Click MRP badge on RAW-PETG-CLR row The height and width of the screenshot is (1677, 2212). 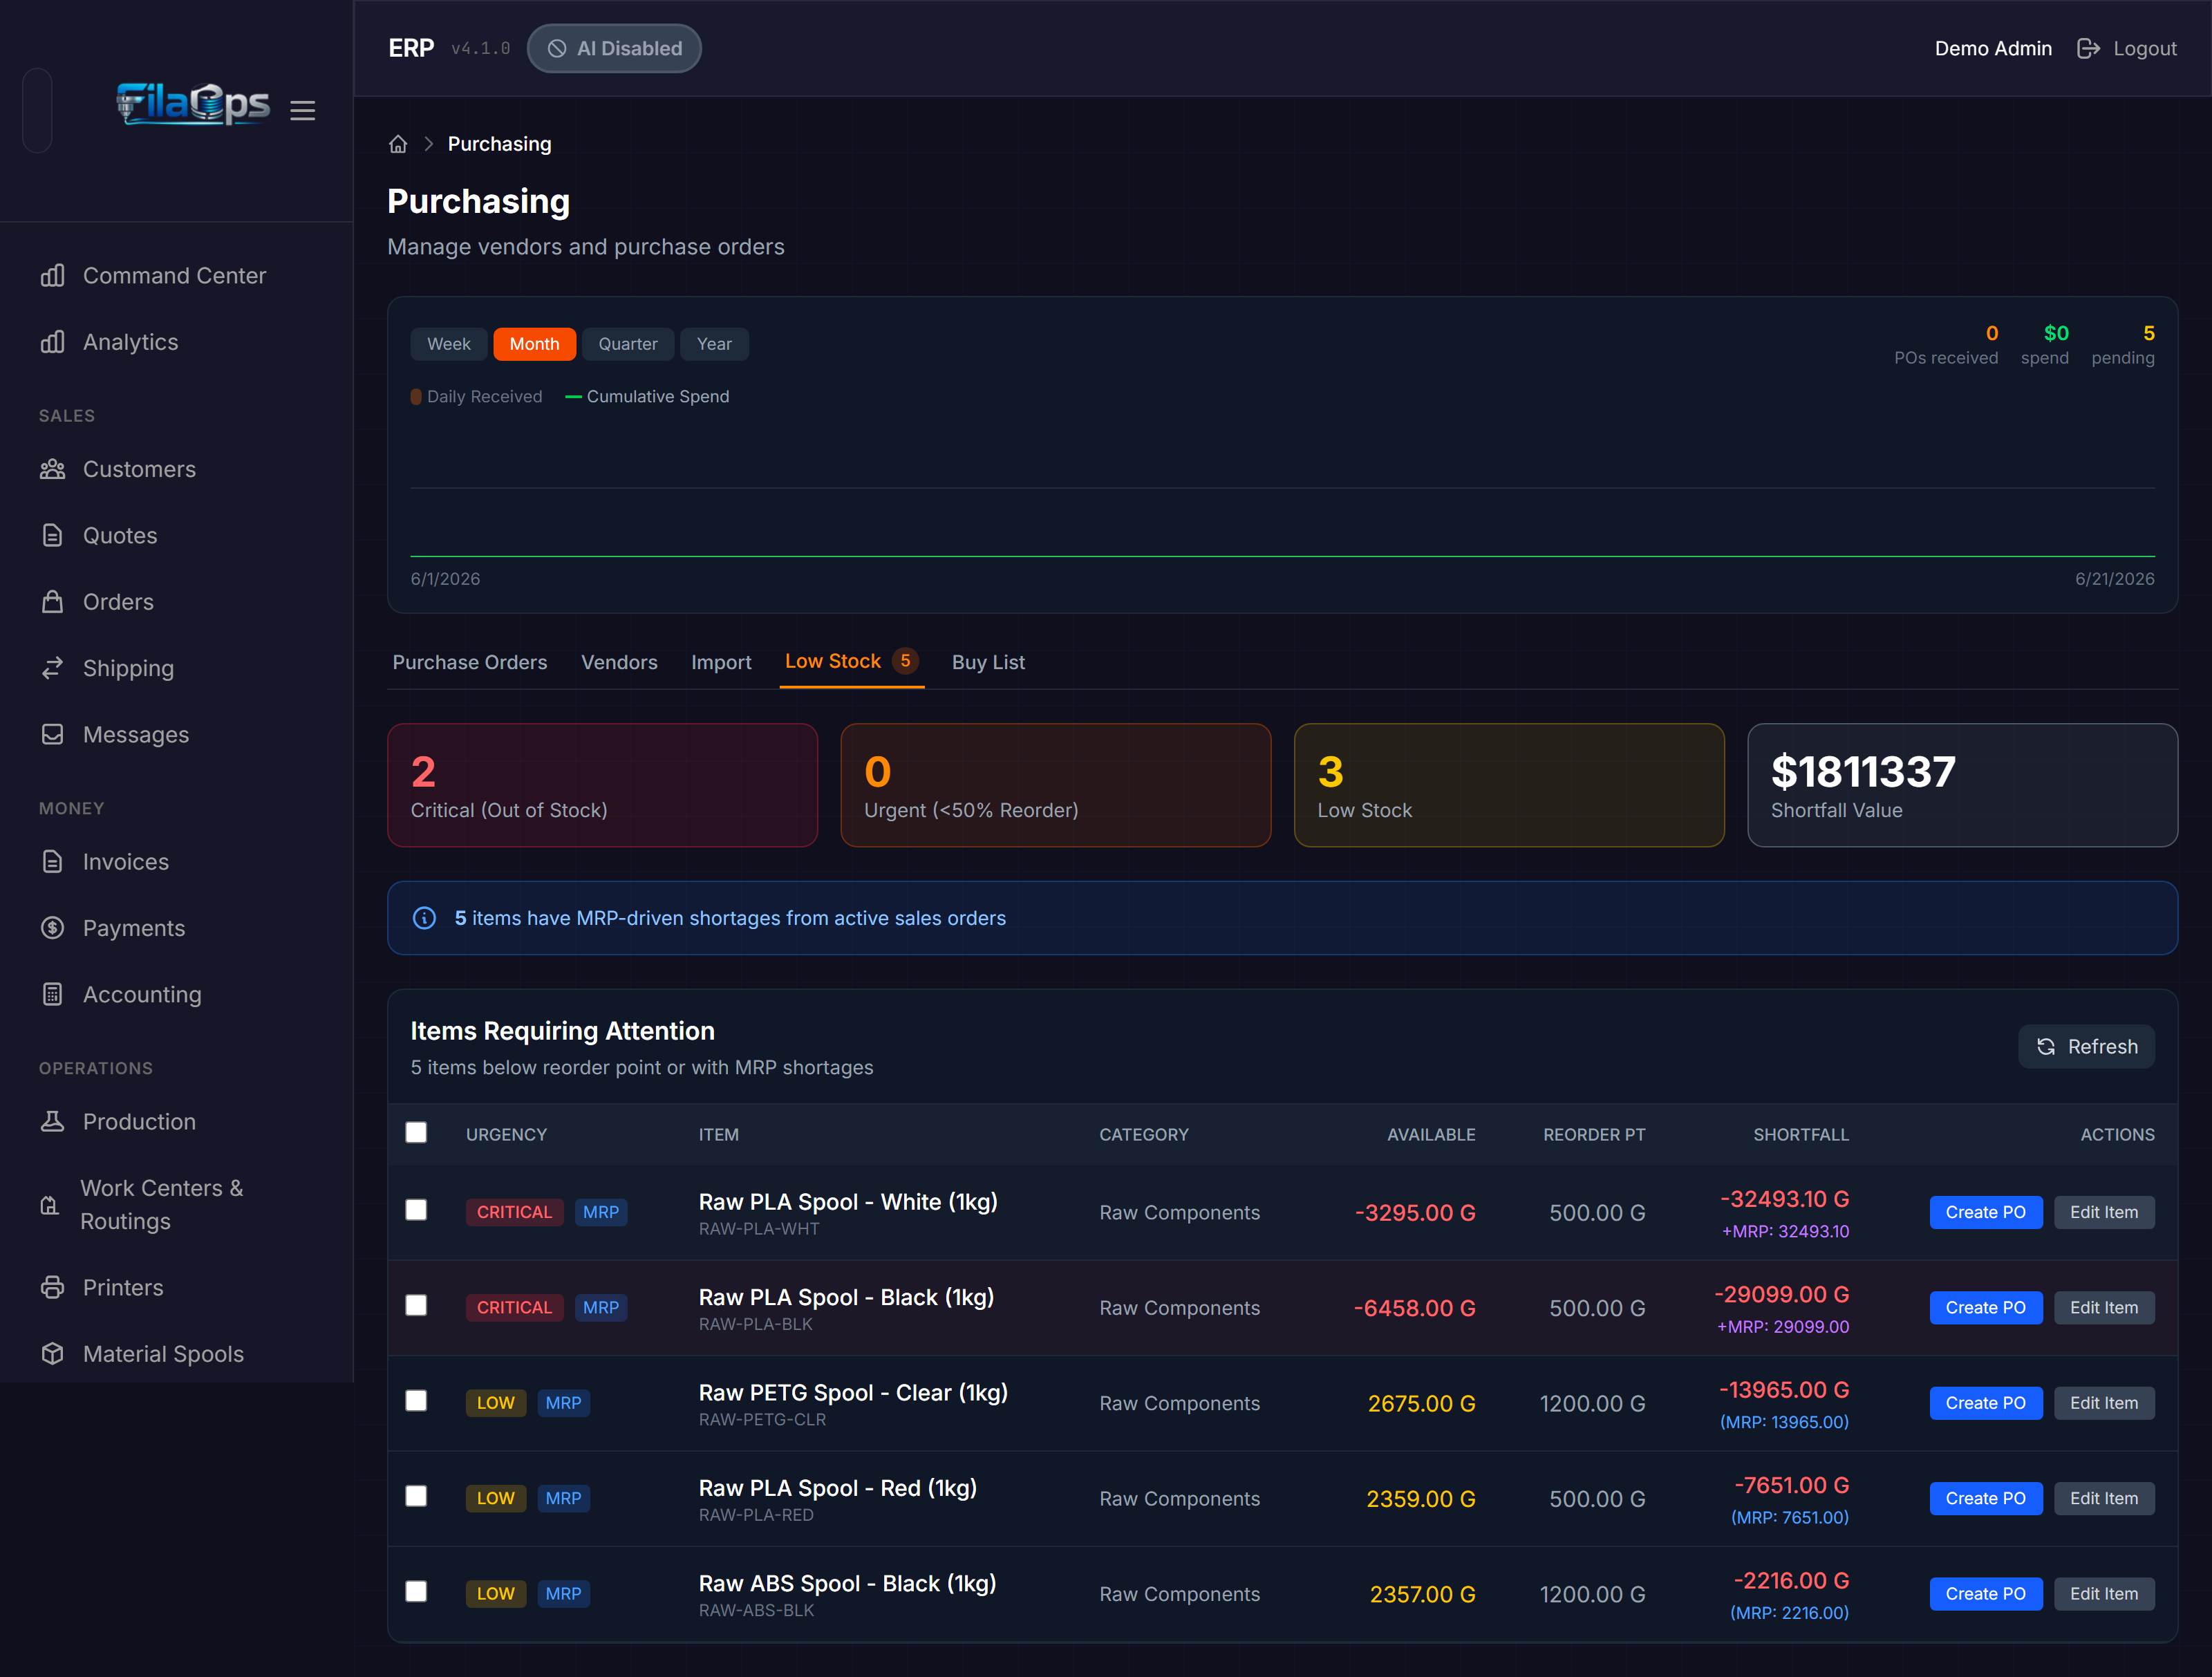pyautogui.click(x=563, y=1403)
